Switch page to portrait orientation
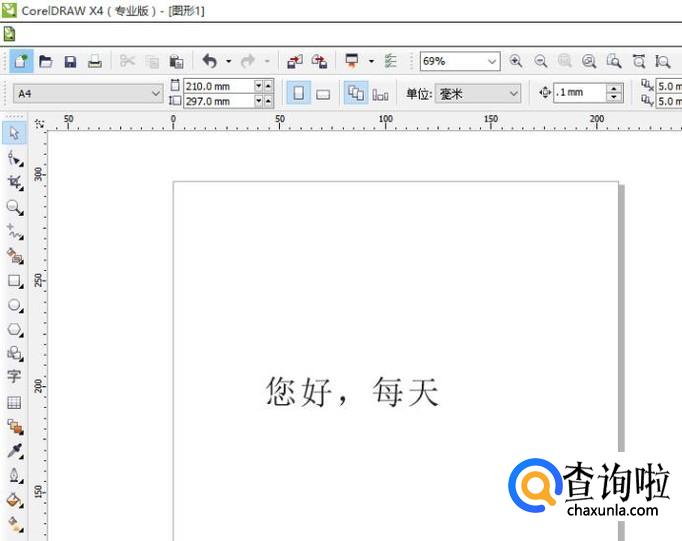The height and width of the screenshot is (541, 682). pyautogui.click(x=298, y=94)
